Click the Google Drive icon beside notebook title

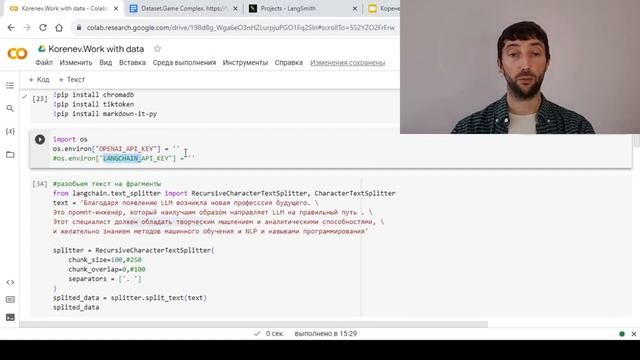point(42,49)
